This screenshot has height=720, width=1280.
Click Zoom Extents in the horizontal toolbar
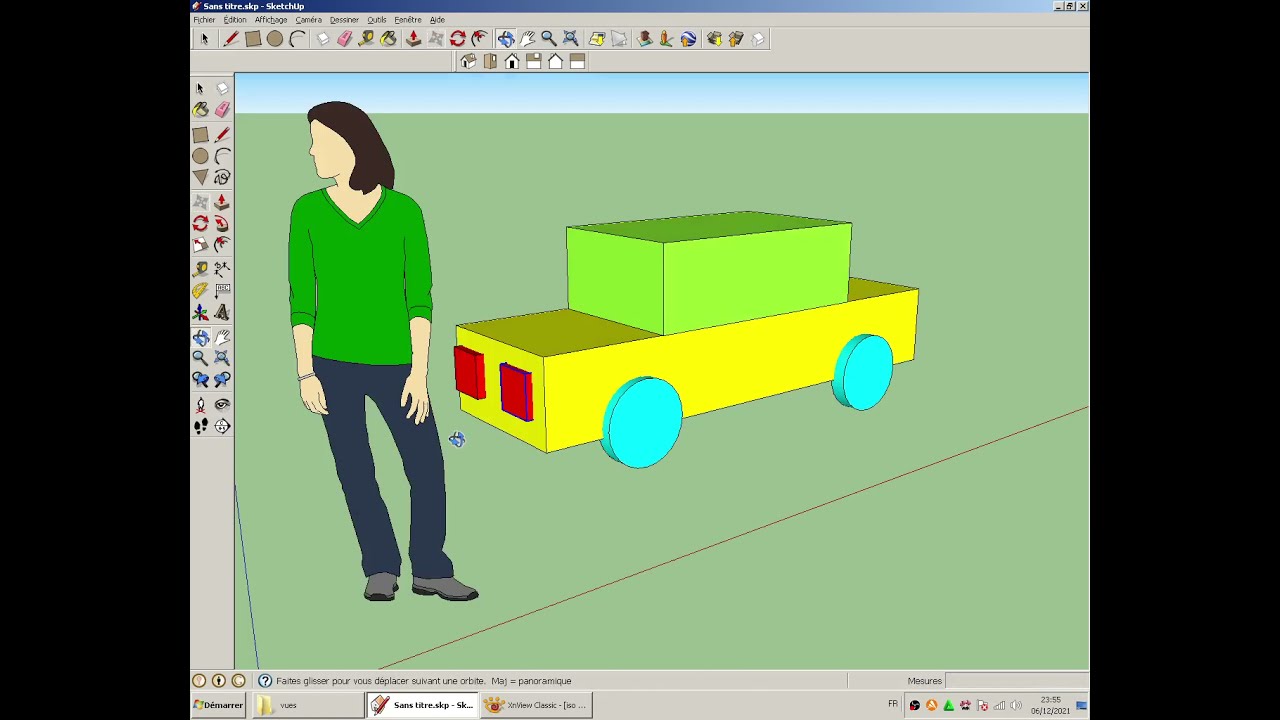point(571,39)
